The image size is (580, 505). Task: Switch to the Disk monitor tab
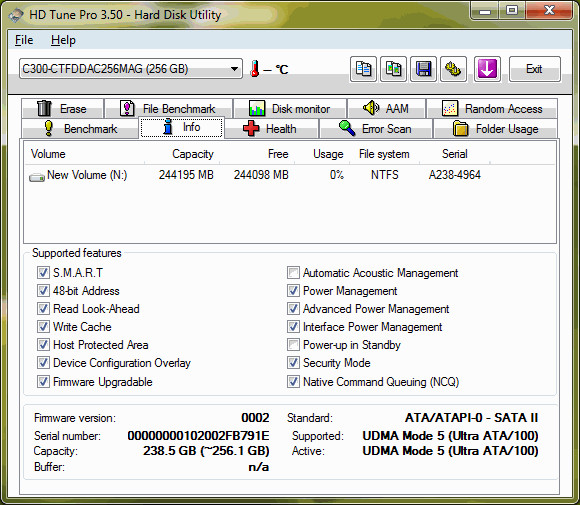point(290,108)
